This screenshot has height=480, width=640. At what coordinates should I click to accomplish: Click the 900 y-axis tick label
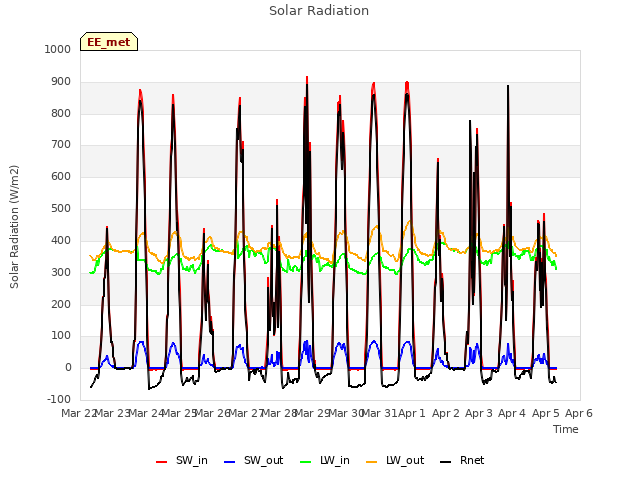(x=61, y=82)
